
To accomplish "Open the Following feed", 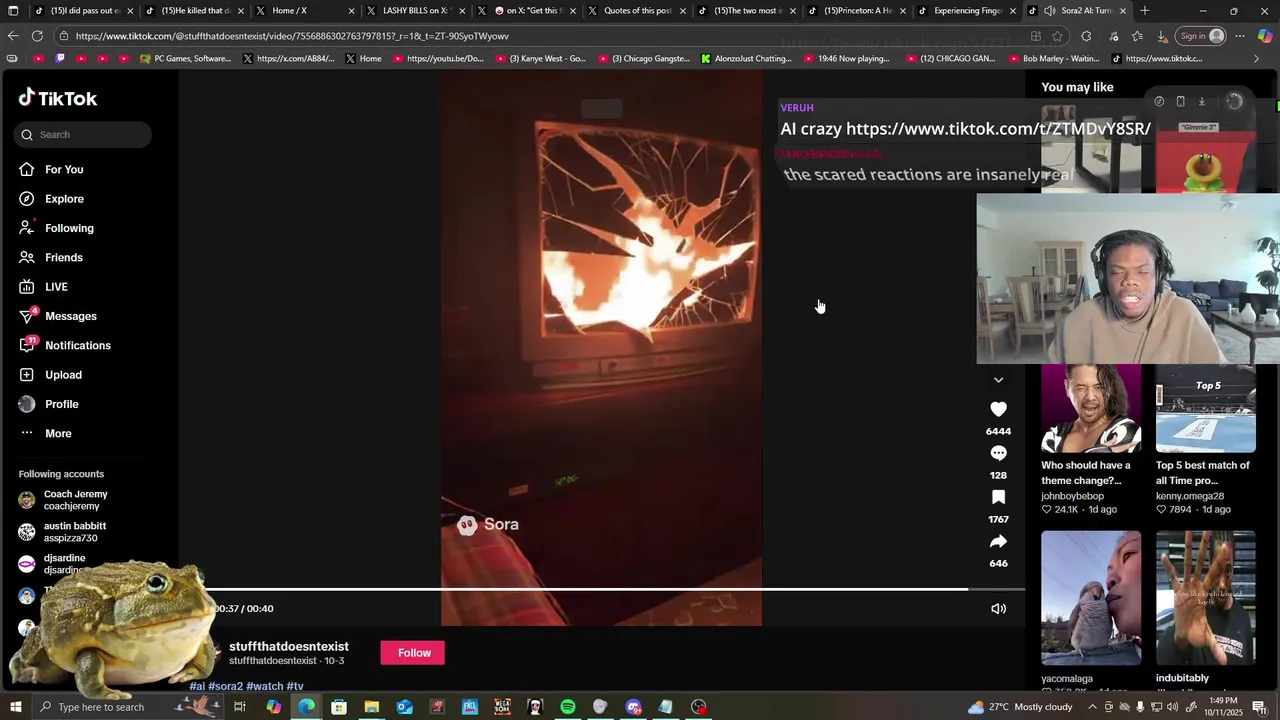I will tap(69, 228).
